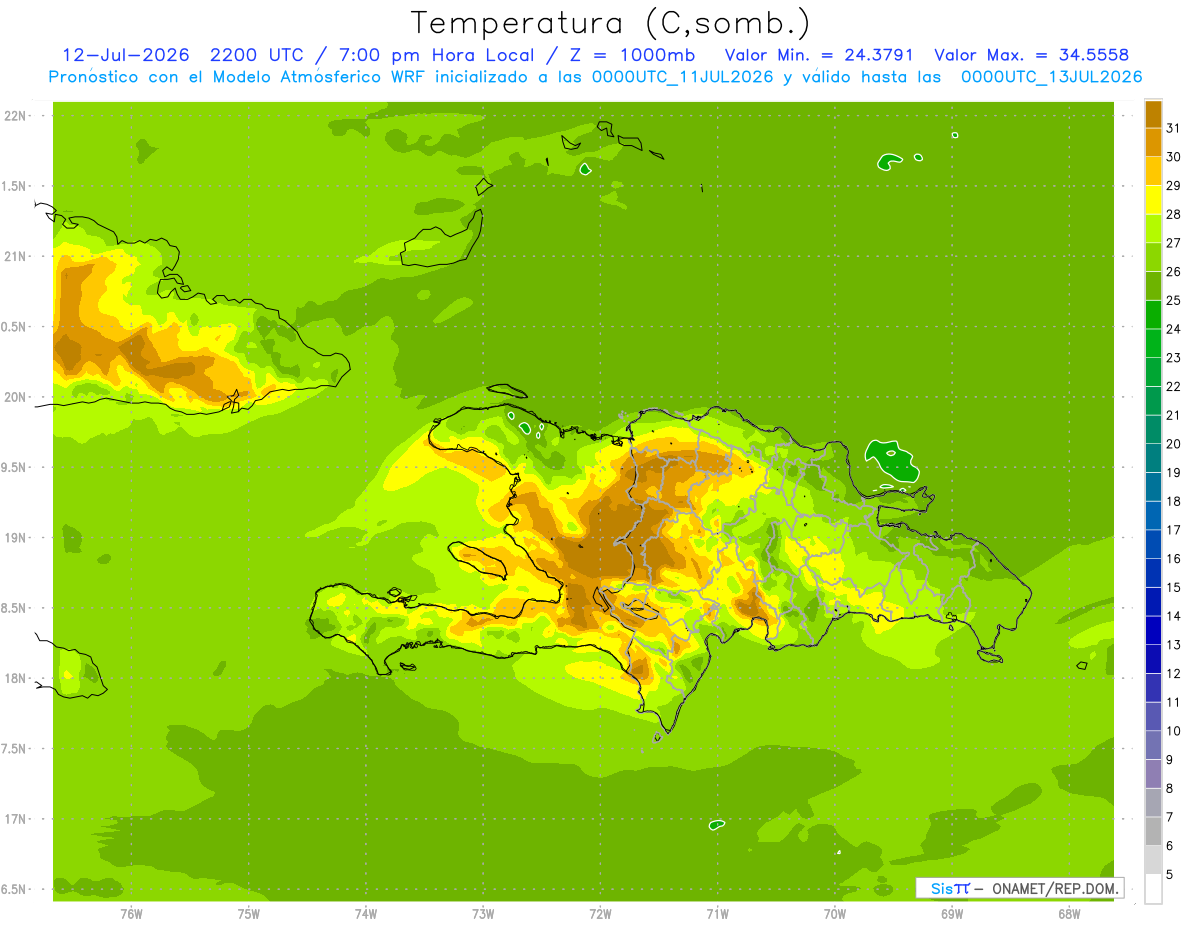Pick the purple swatch between legend 8 and 9
The height and width of the screenshot is (927, 1200).
click(1153, 774)
